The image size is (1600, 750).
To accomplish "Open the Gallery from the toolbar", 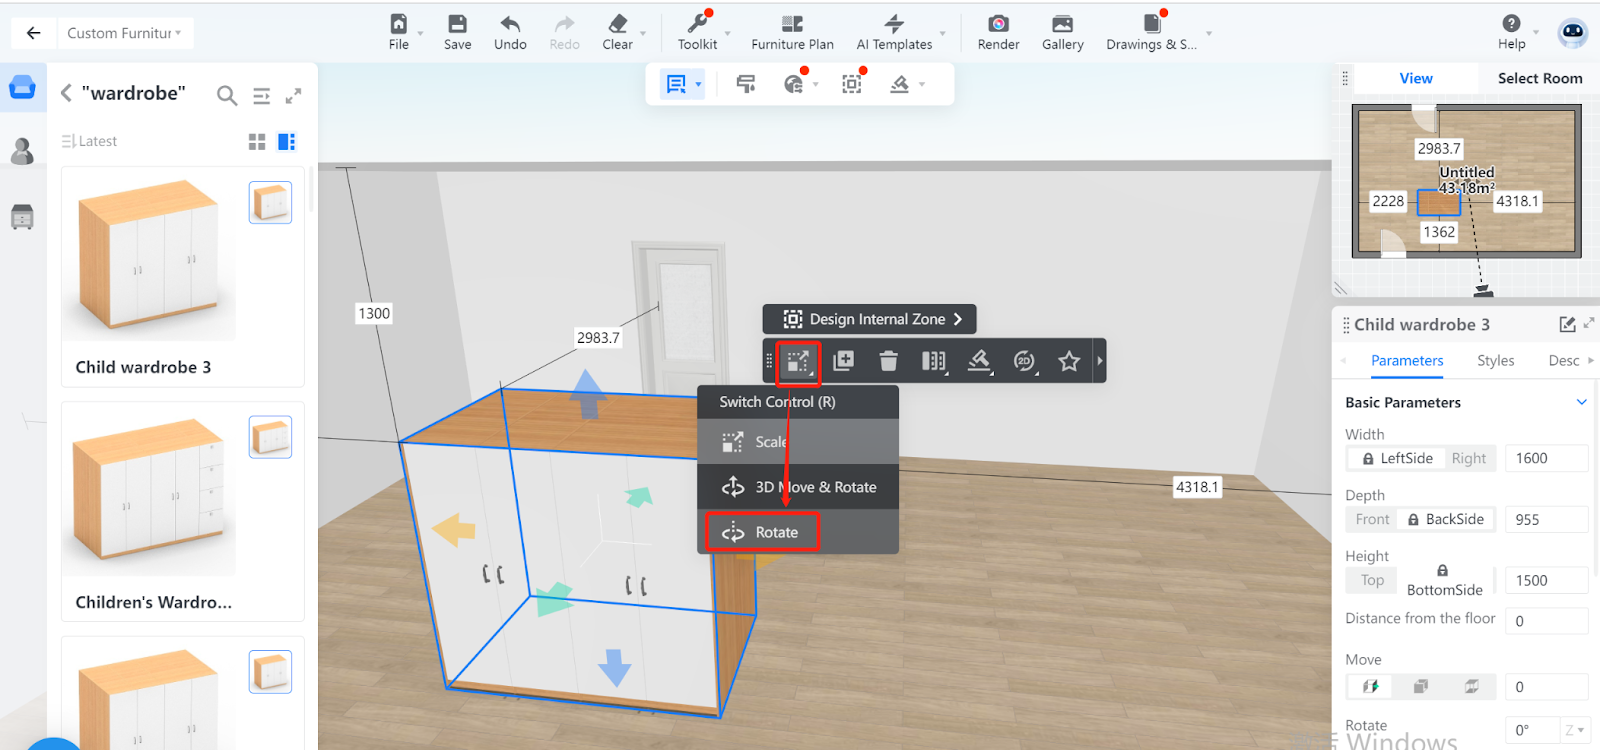I will click(1062, 24).
